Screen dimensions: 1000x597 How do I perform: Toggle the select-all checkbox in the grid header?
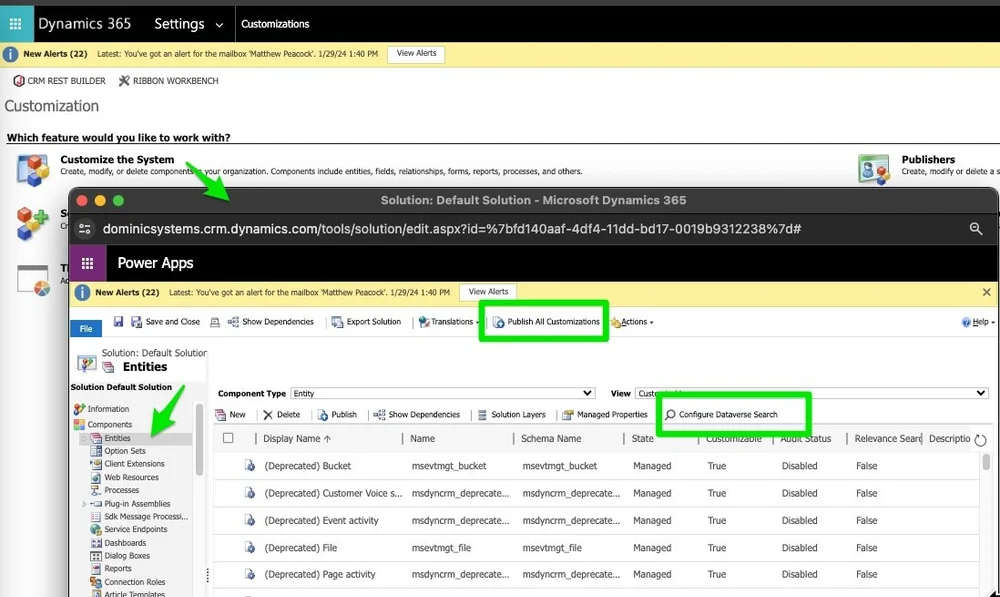click(228, 438)
